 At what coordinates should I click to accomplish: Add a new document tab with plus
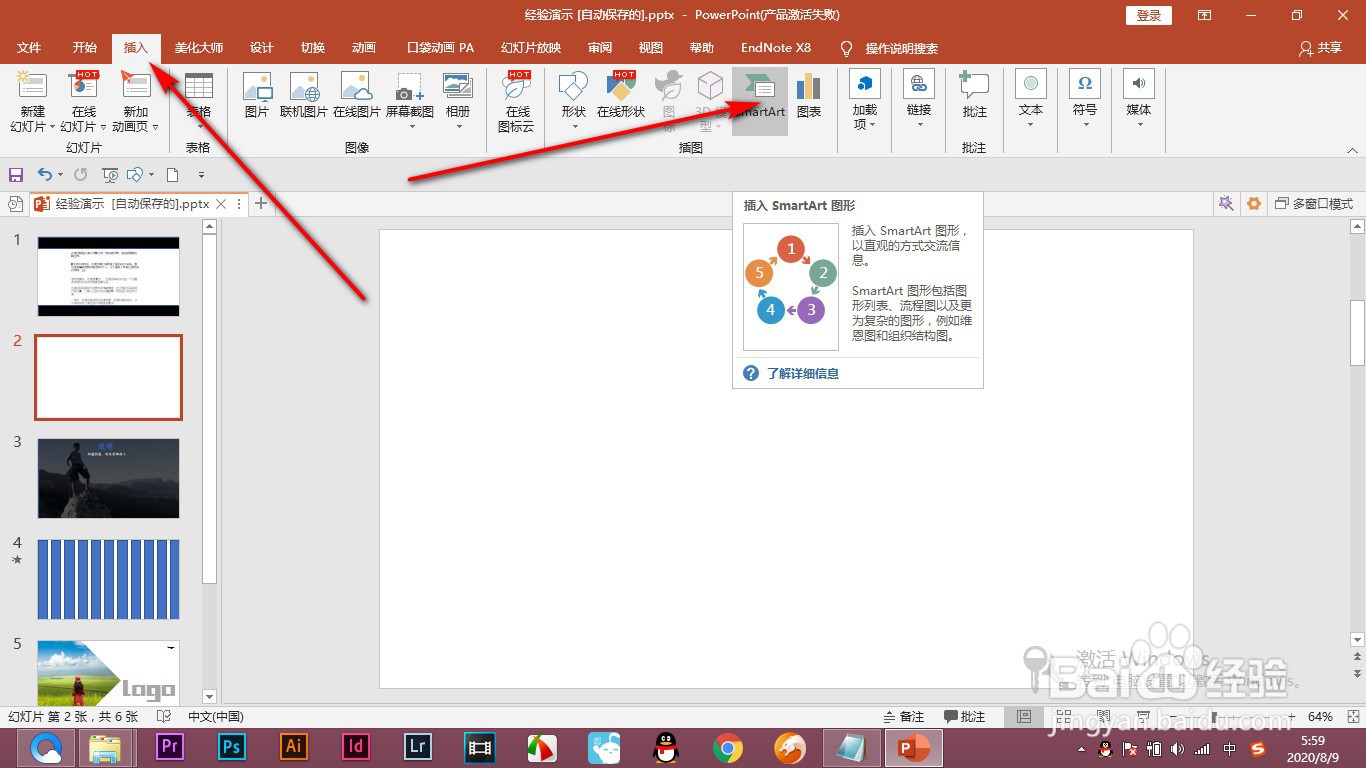point(261,203)
